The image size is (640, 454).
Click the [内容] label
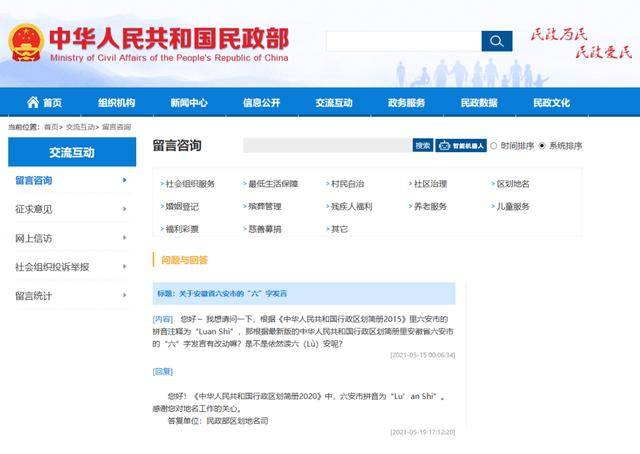coord(162,319)
